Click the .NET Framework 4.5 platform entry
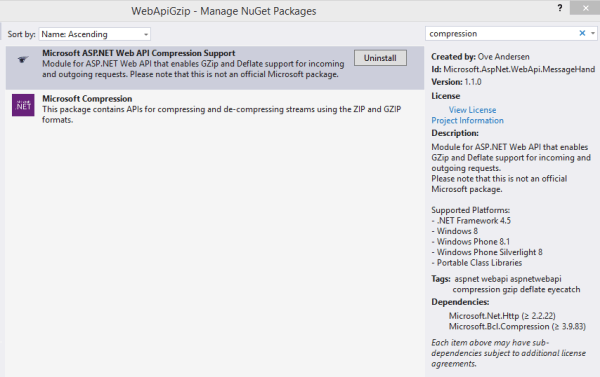 click(x=471, y=221)
